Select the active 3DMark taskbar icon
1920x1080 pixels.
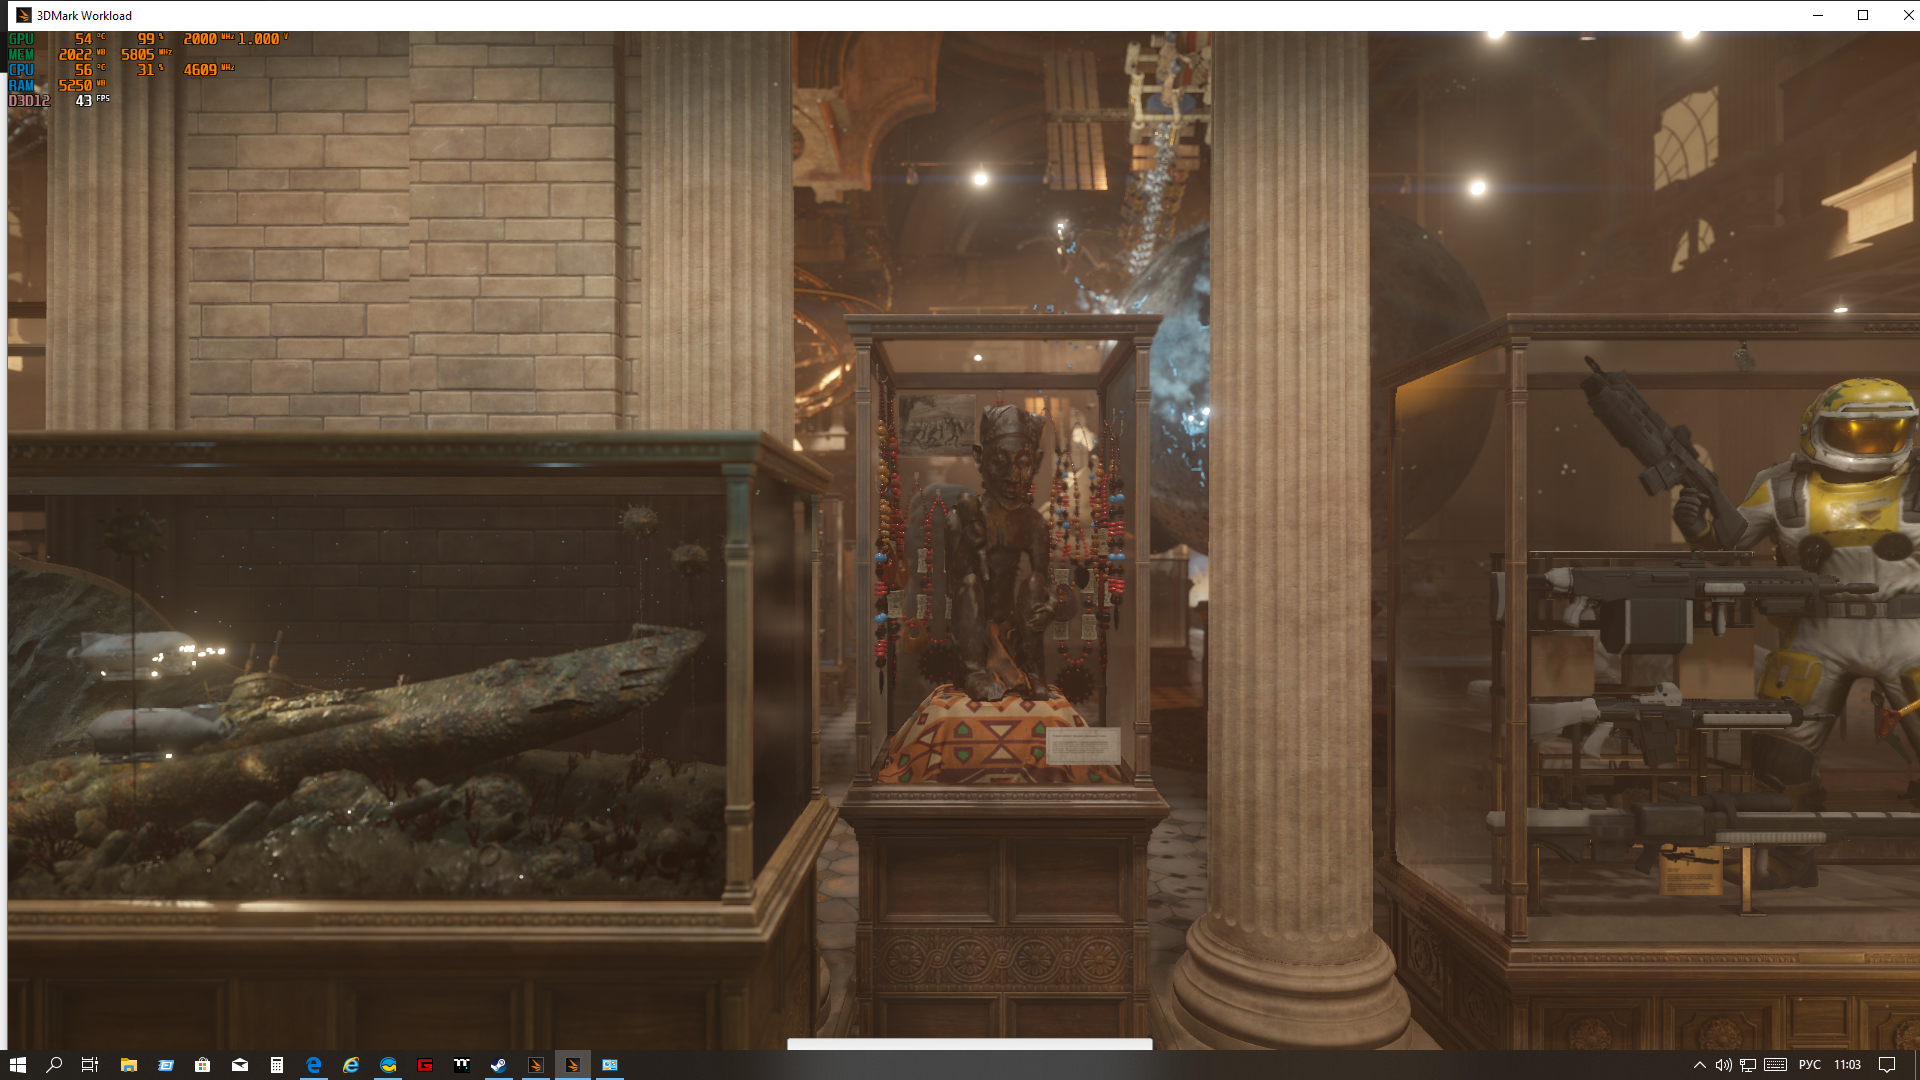click(x=573, y=1065)
